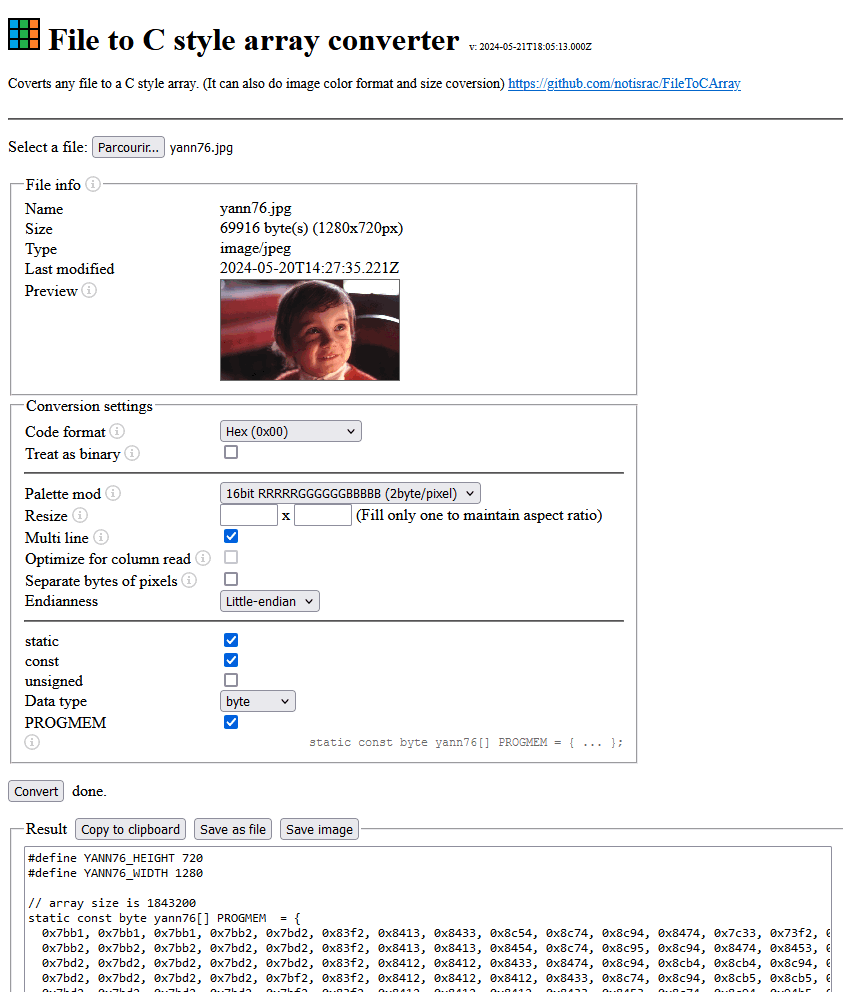
Task: Click the Resize info icon
Action: 80,516
